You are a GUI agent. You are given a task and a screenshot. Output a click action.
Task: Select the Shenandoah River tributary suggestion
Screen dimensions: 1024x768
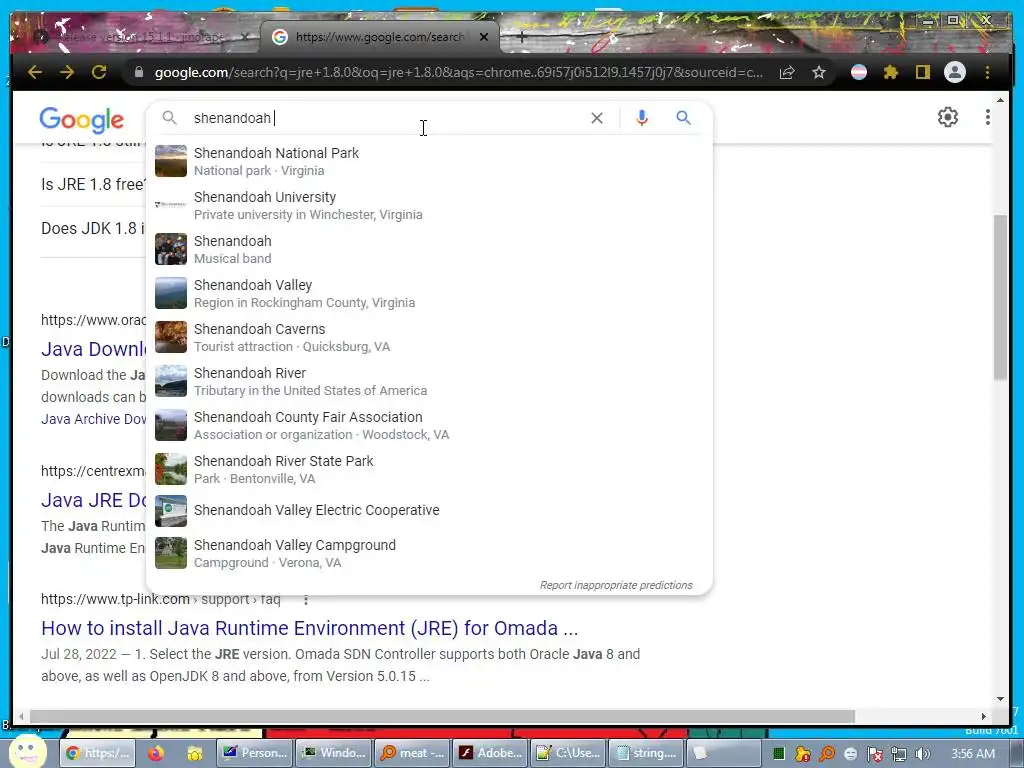coord(429,381)
